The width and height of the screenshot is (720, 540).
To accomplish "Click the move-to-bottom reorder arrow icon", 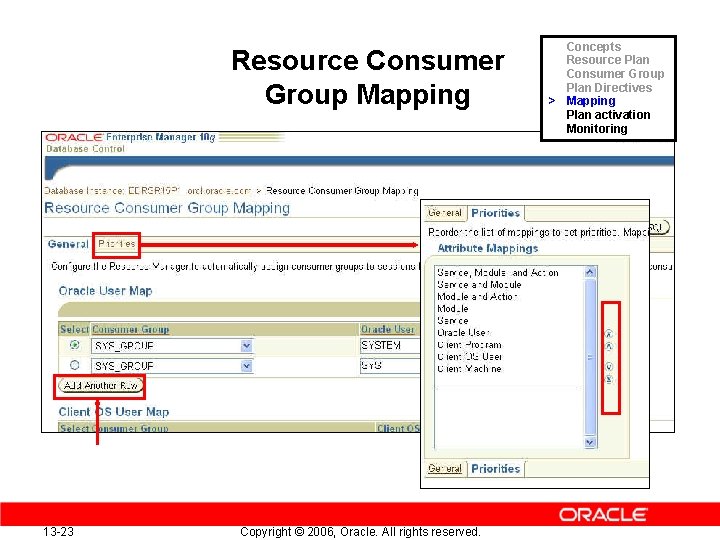I will click(609, 379).
